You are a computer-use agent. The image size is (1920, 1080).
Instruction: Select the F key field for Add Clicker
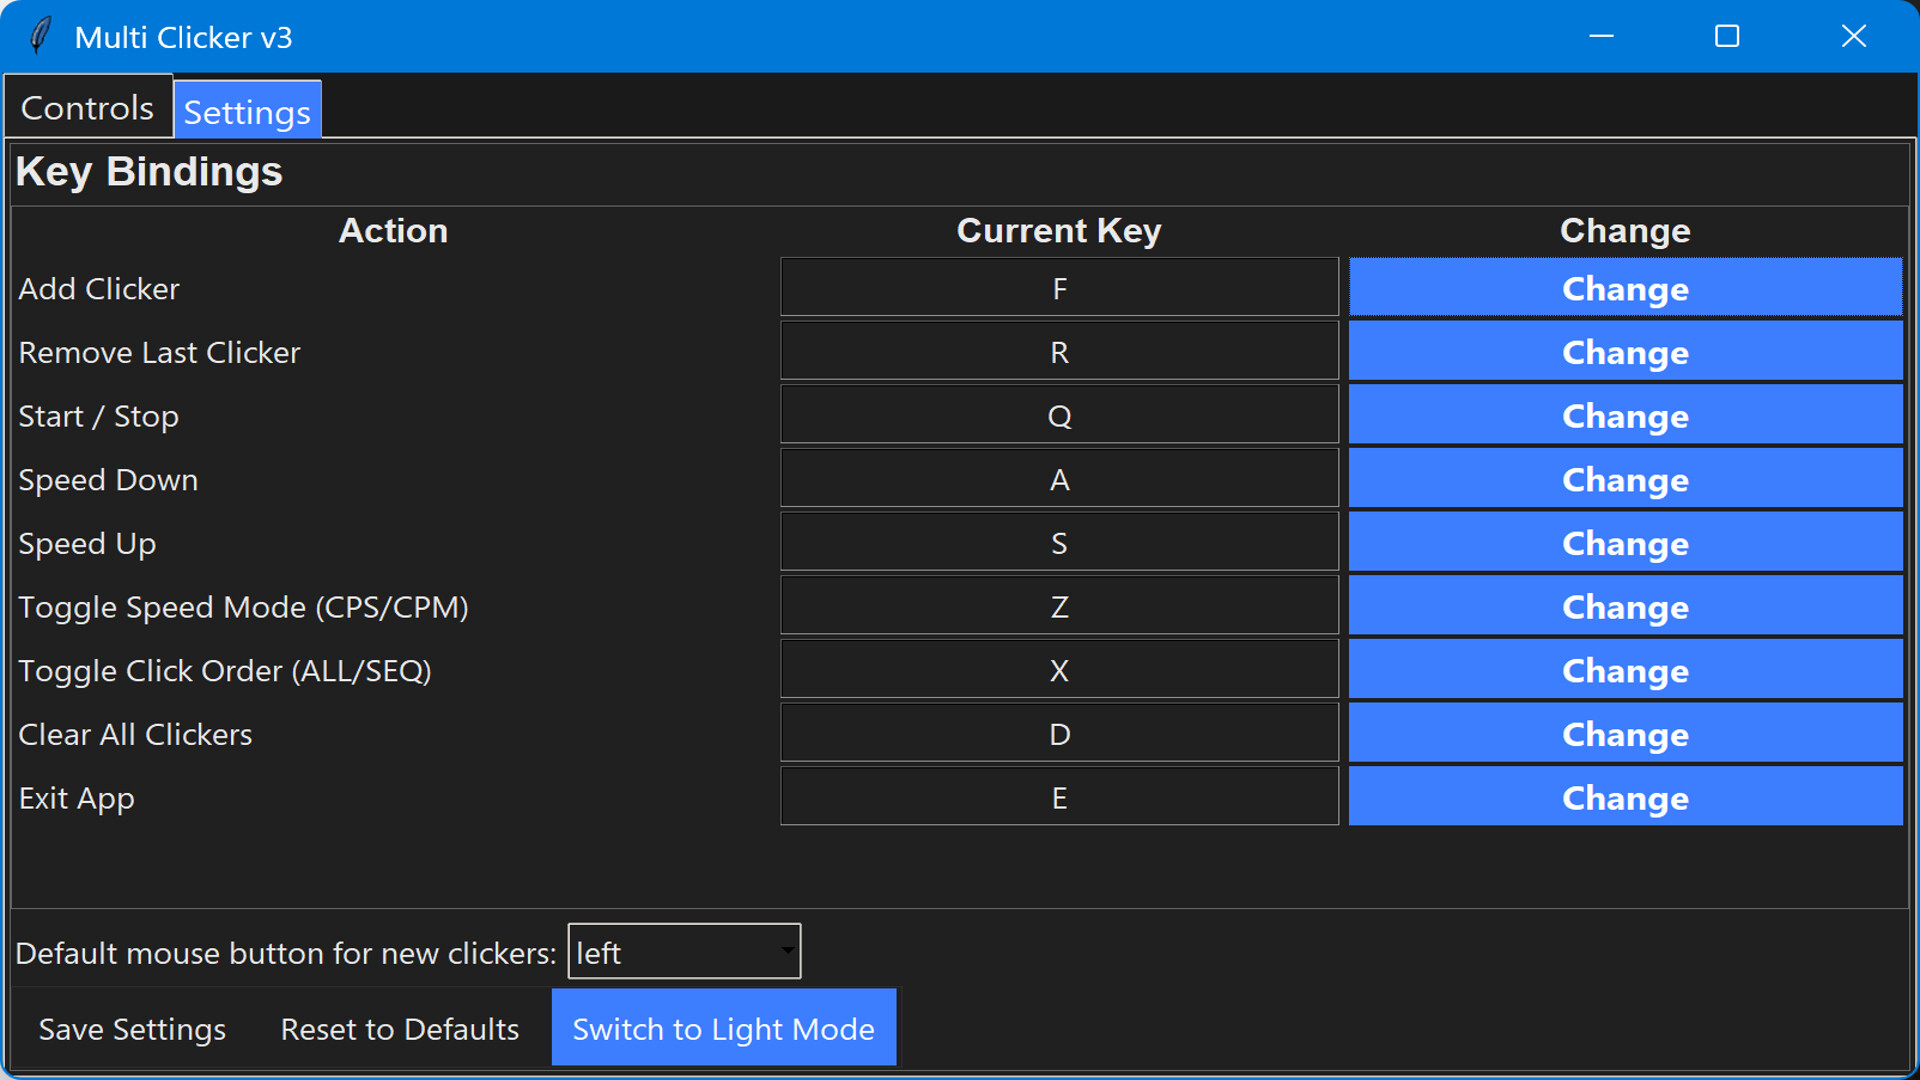coord(1059,288)
